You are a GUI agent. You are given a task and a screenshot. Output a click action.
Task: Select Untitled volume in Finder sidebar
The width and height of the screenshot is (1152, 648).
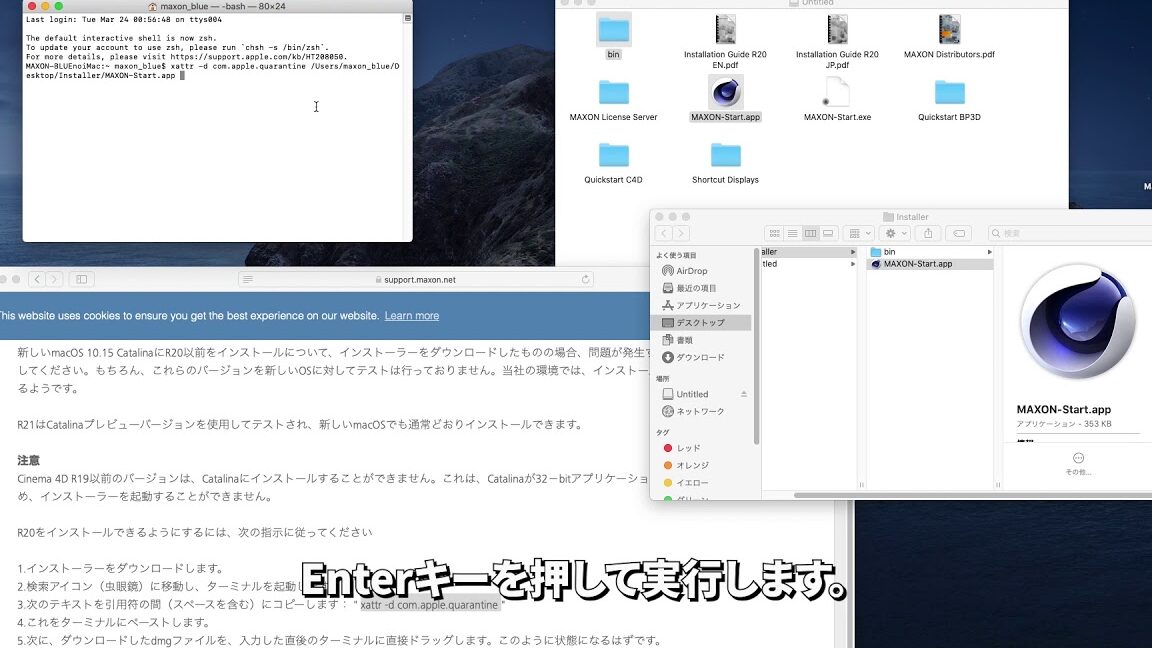(x=692, y=394)
